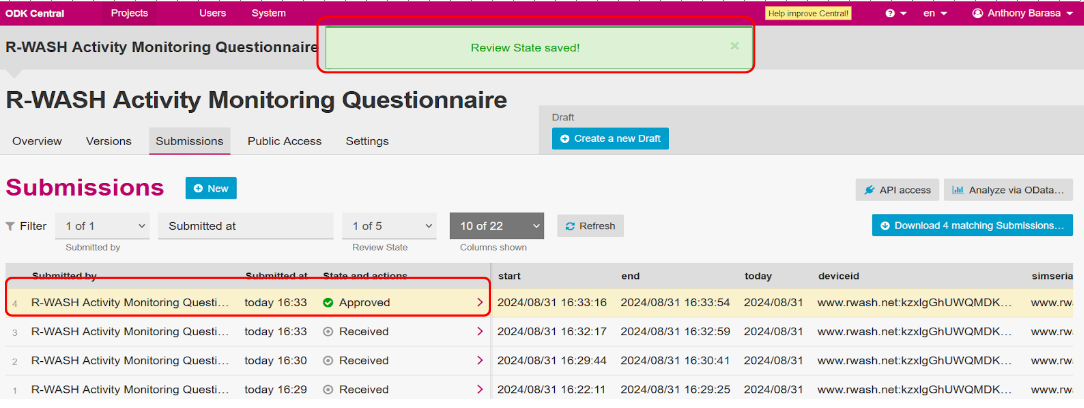The image size is (1084, 408).
Task: Click Download 4 matching Submissions button
Action: [972, 225]
